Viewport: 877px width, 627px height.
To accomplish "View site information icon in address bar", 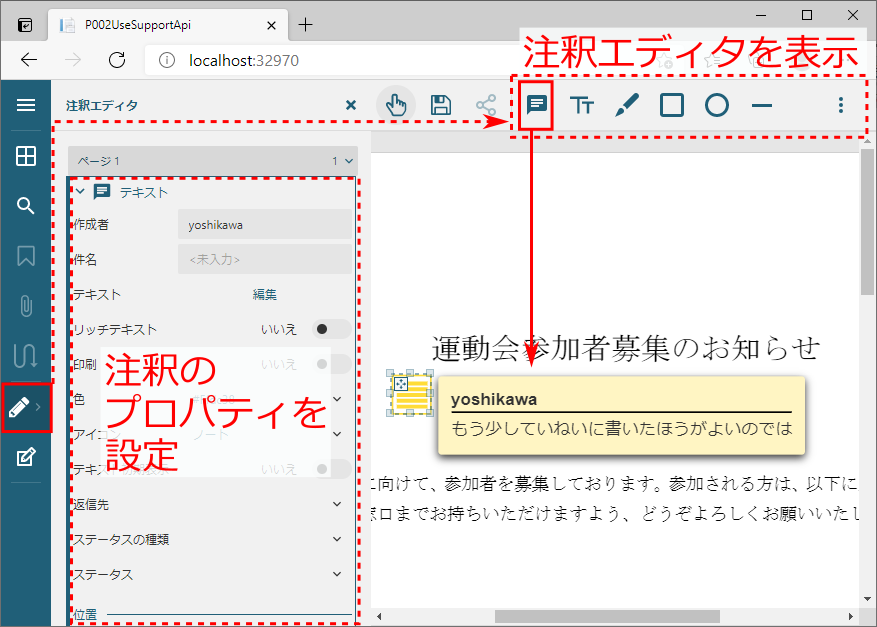I will click(x=167, y=60).
